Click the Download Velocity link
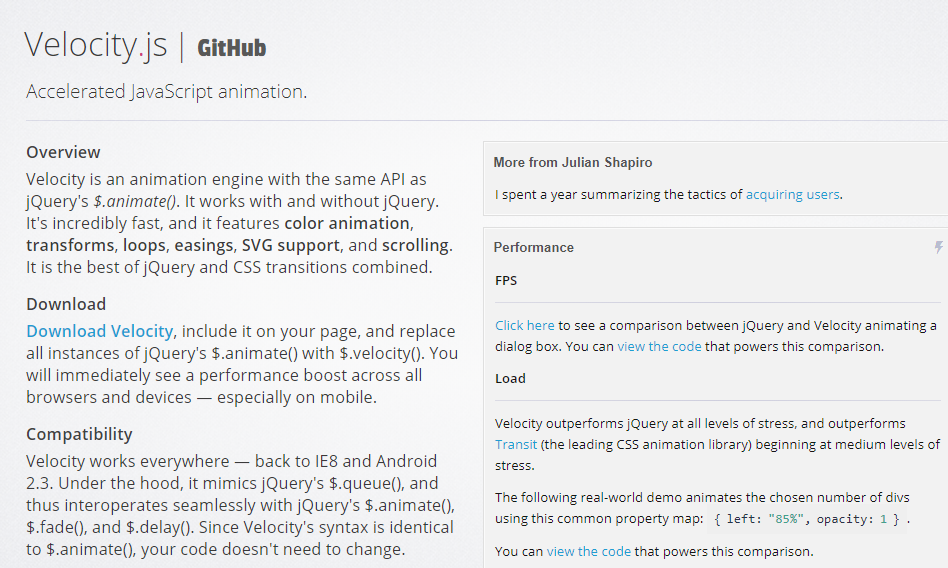The image size is (948, 568). (100, 331)
